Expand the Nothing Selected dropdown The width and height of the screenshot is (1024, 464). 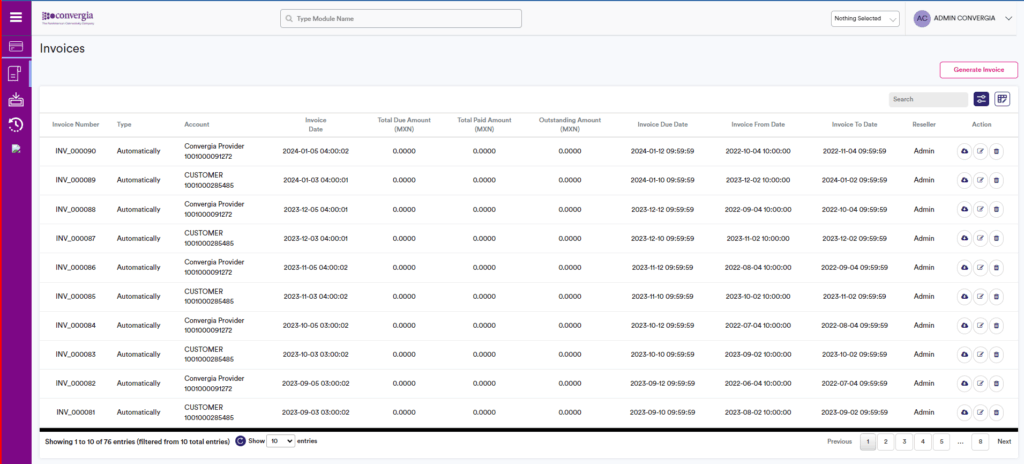coord(865,18)
